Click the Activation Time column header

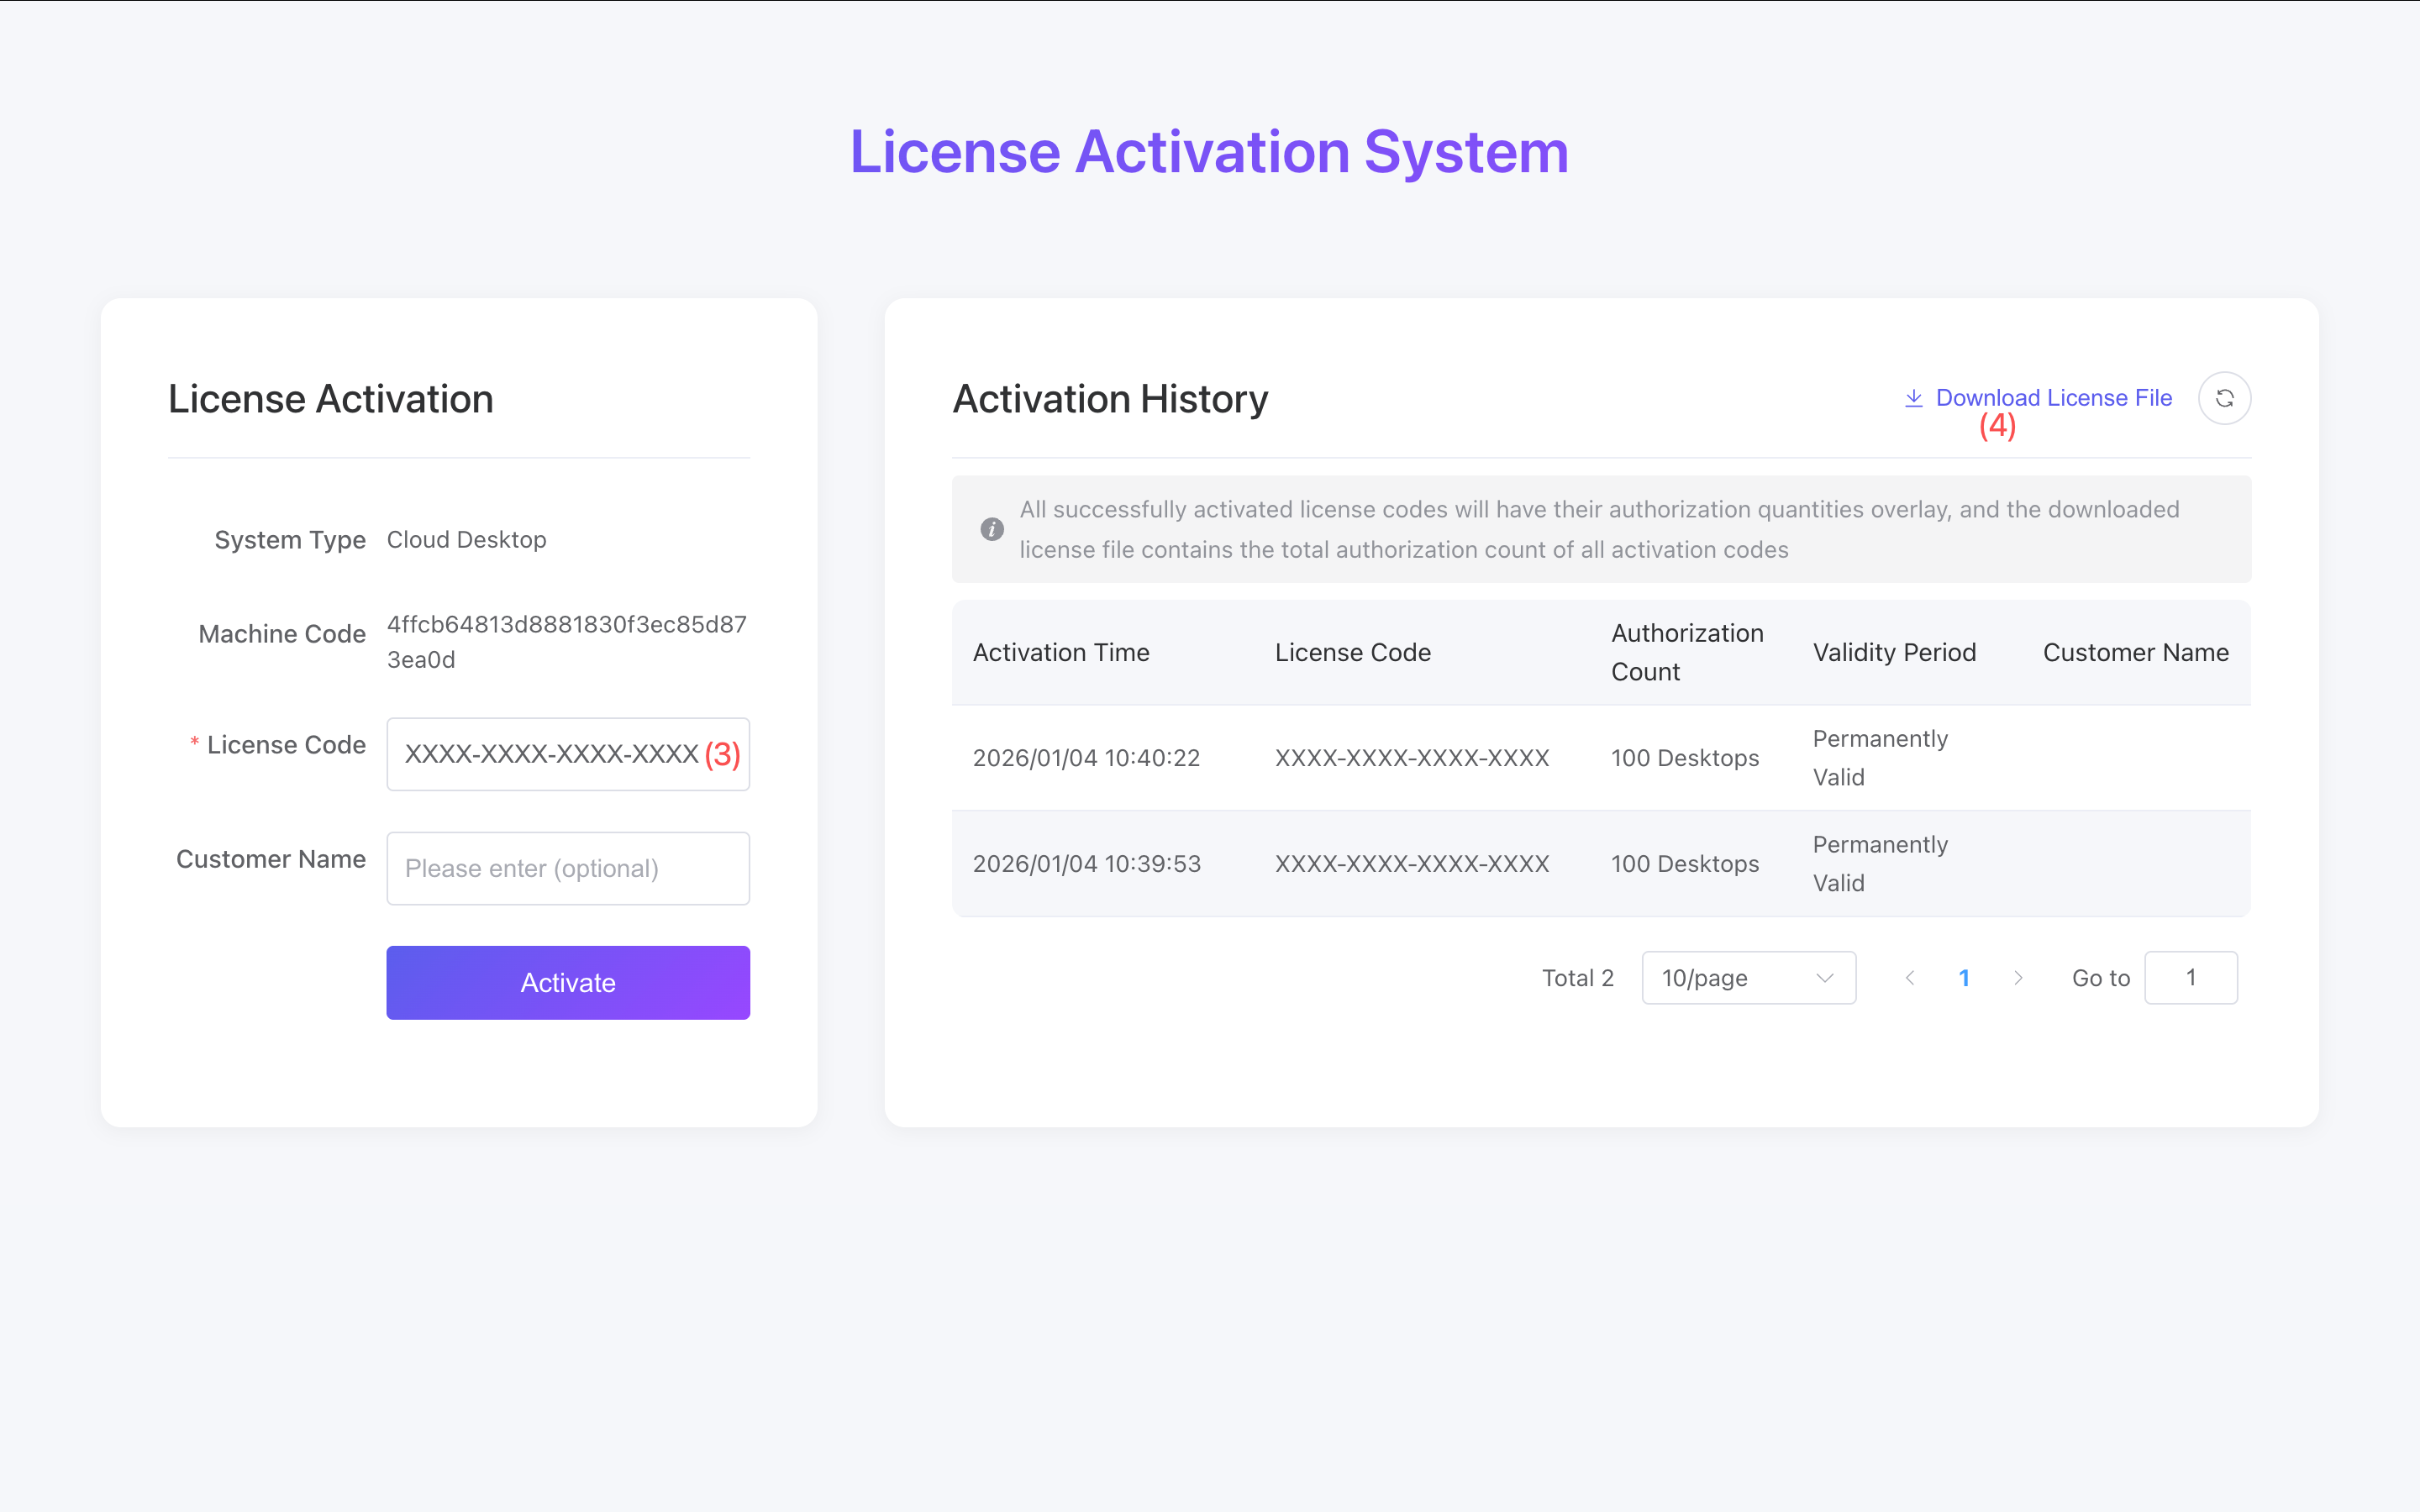[x=1060, y=652]
